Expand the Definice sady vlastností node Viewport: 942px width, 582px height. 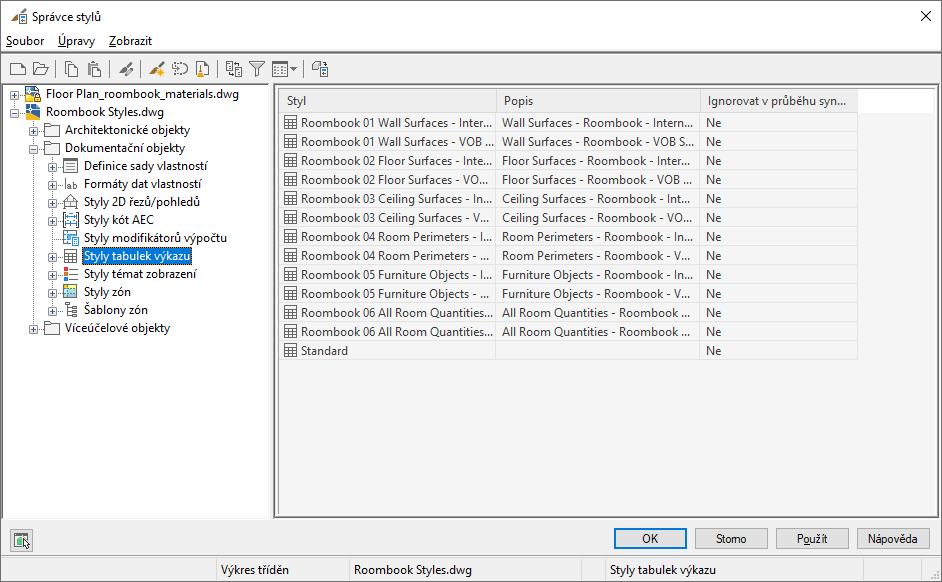pos(52,167)
